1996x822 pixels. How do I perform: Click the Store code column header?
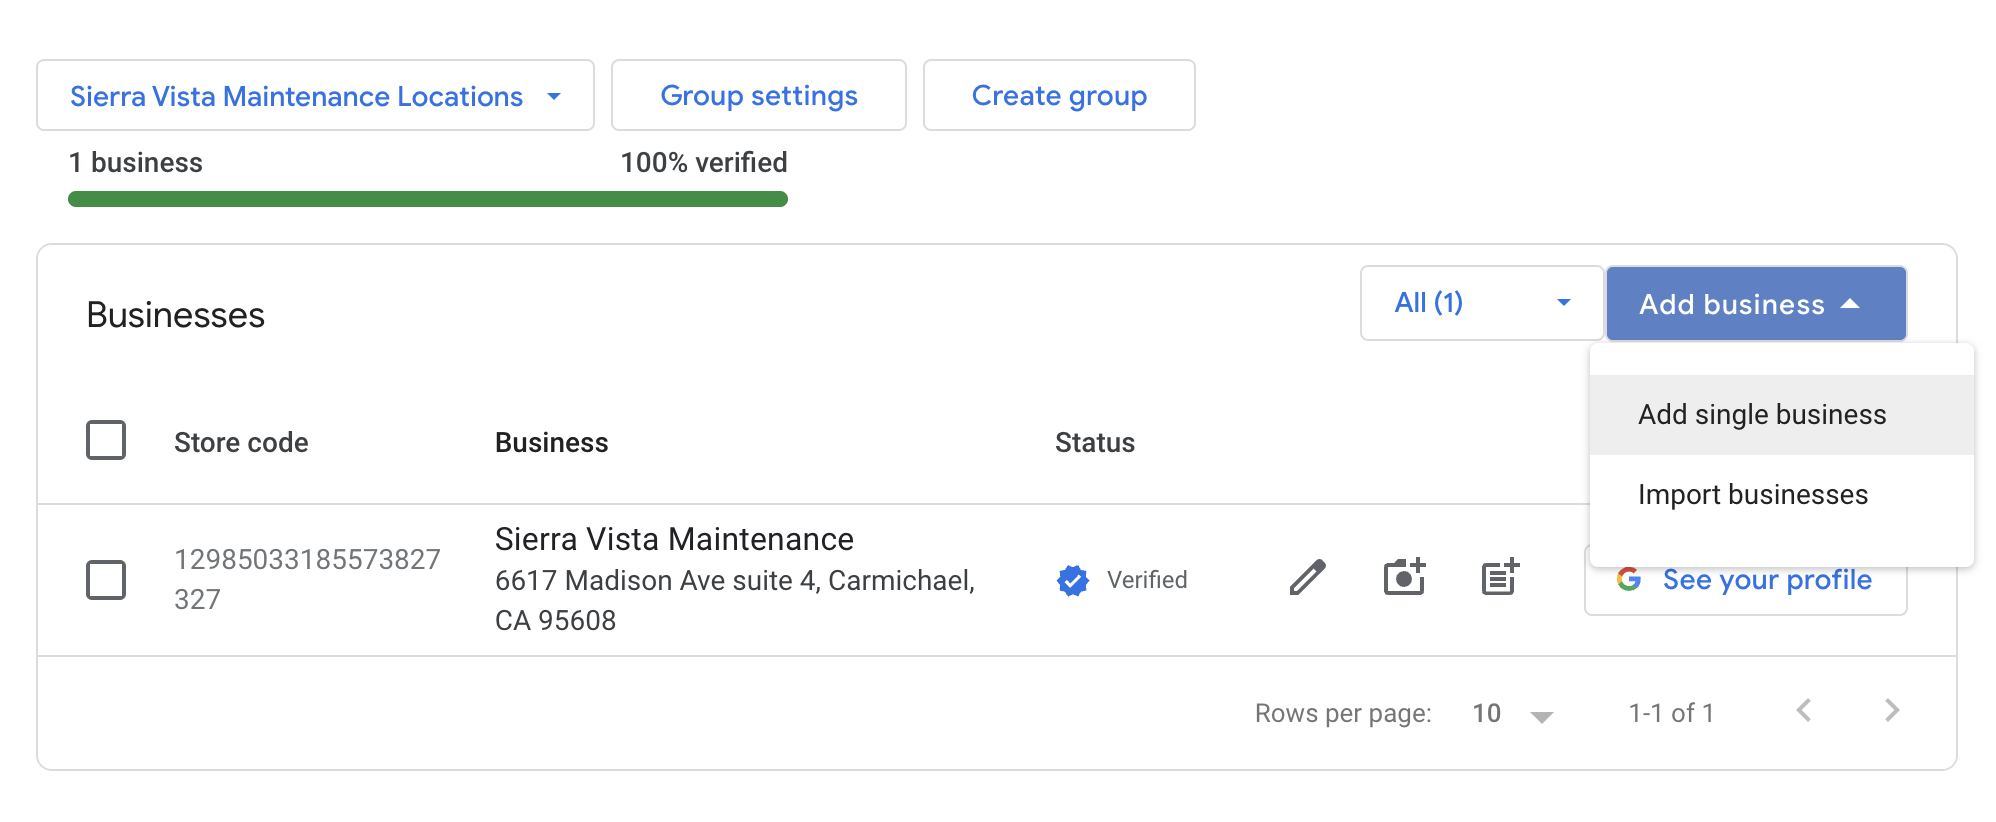241,443
